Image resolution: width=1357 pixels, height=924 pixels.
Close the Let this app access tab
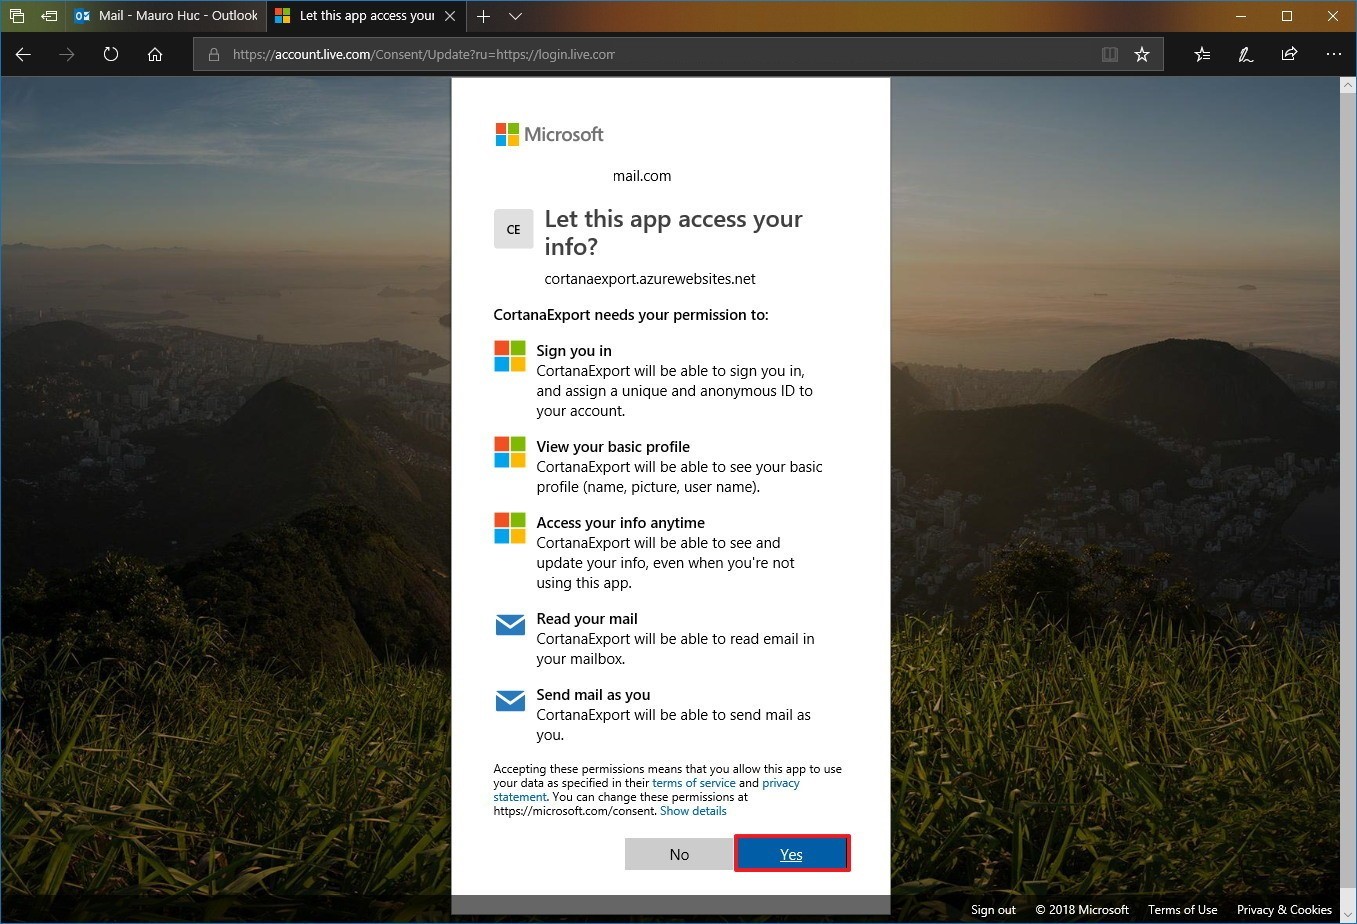(450, 16)
